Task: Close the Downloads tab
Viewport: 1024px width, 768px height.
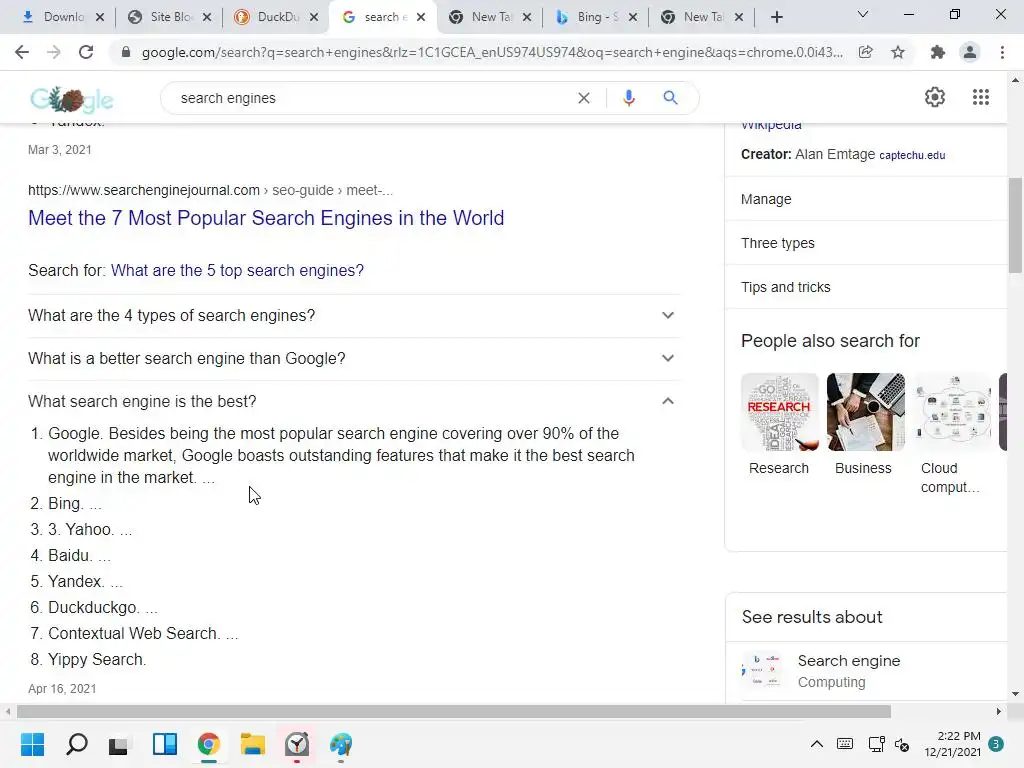Action: (x=100, y=17)
